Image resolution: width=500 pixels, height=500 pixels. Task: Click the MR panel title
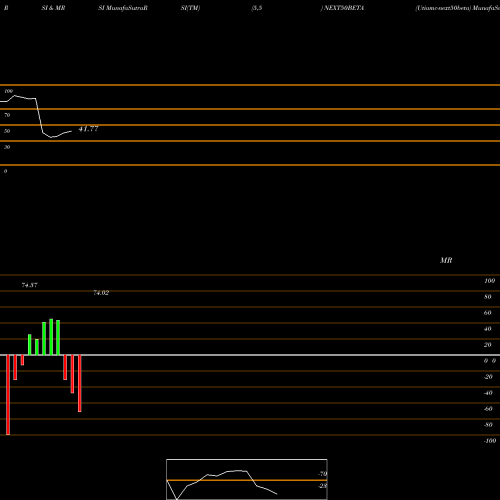coord(446,260)
